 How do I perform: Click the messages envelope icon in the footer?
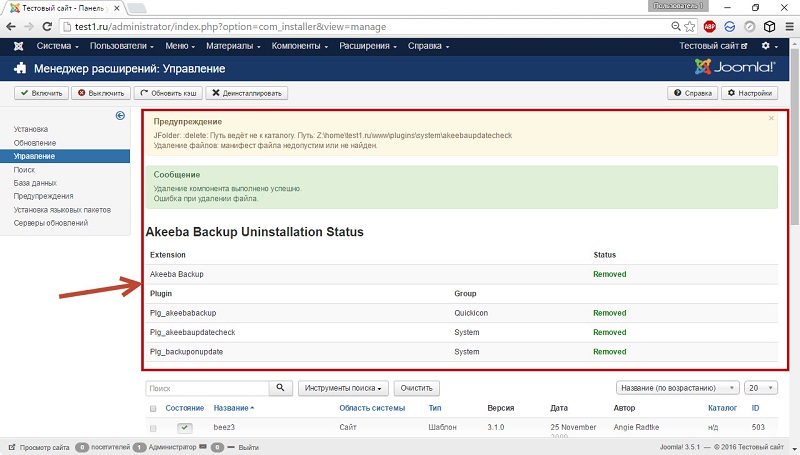[x=203, y=447]
